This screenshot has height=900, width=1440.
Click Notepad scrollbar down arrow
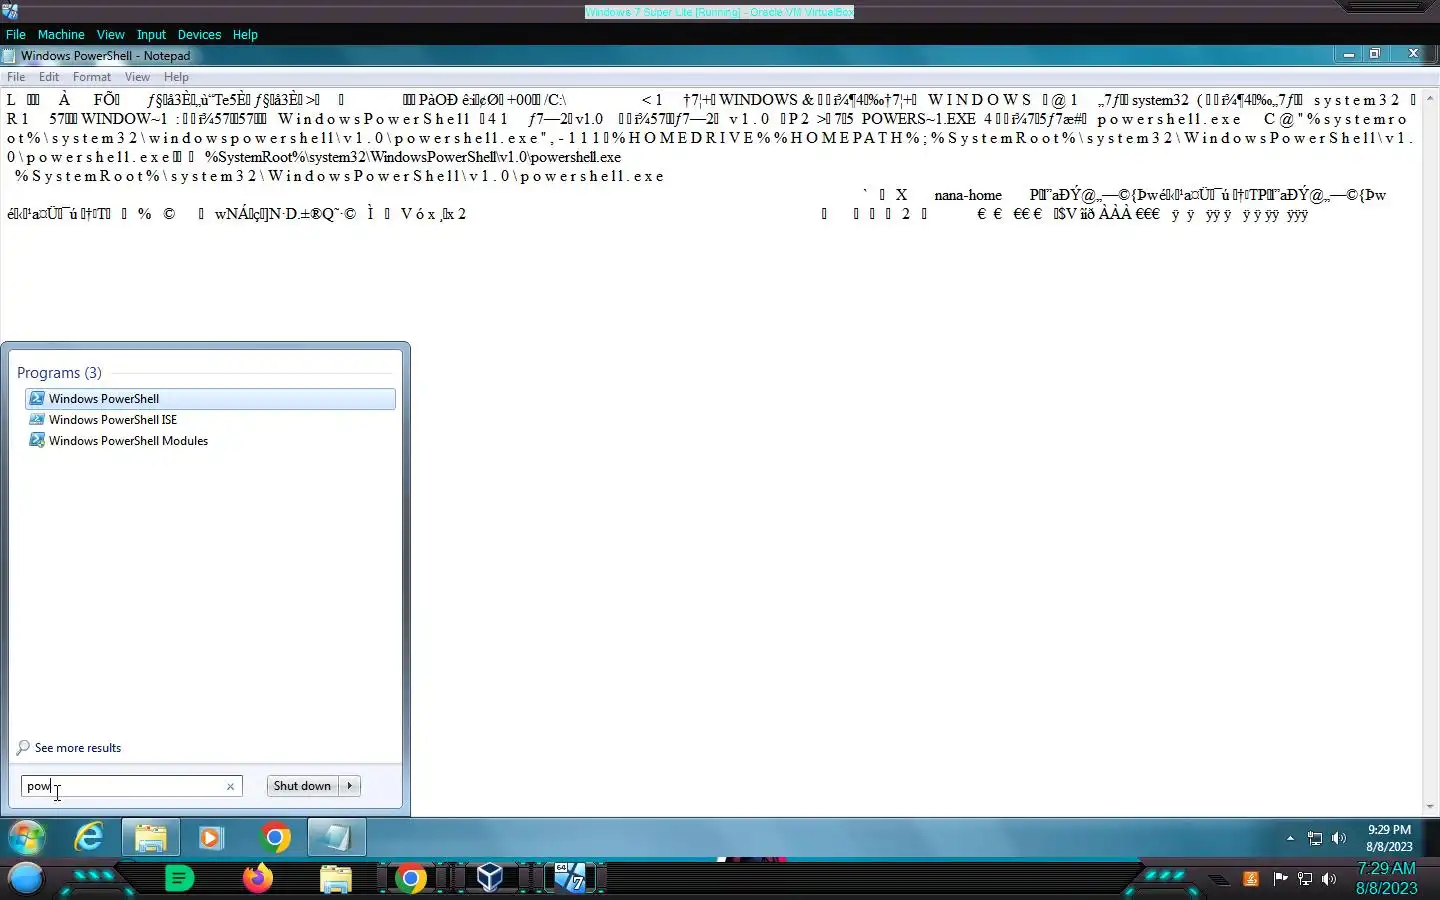point(1430,806)
